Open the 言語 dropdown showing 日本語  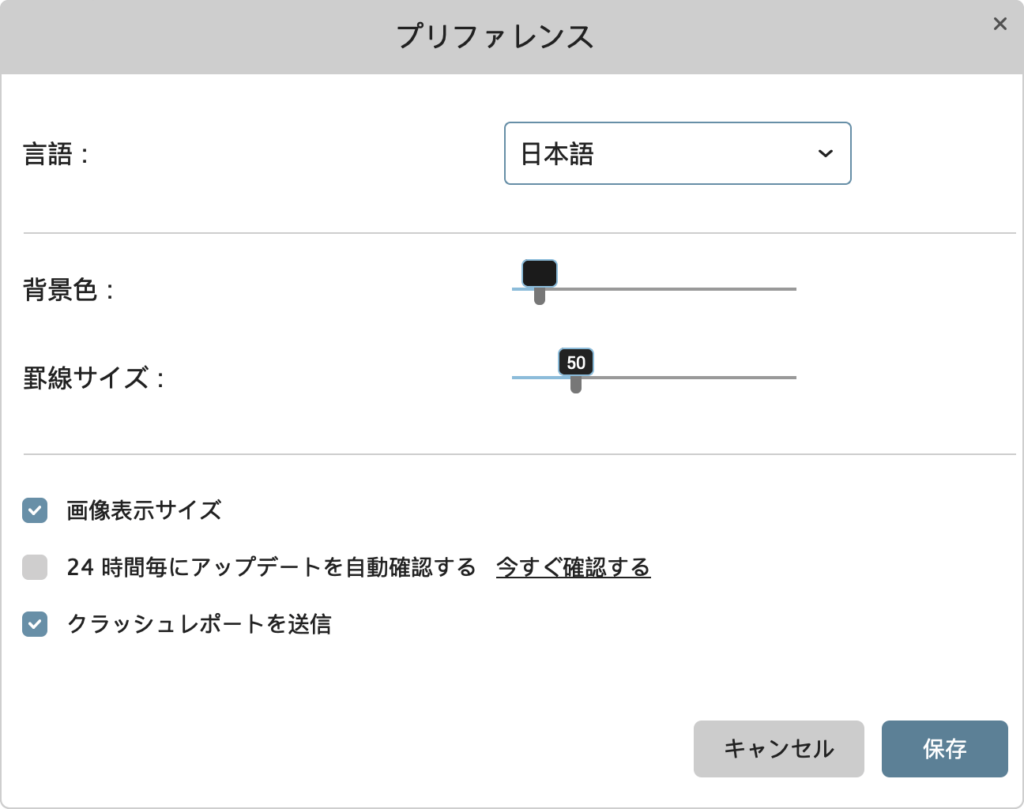coord(677,153)
